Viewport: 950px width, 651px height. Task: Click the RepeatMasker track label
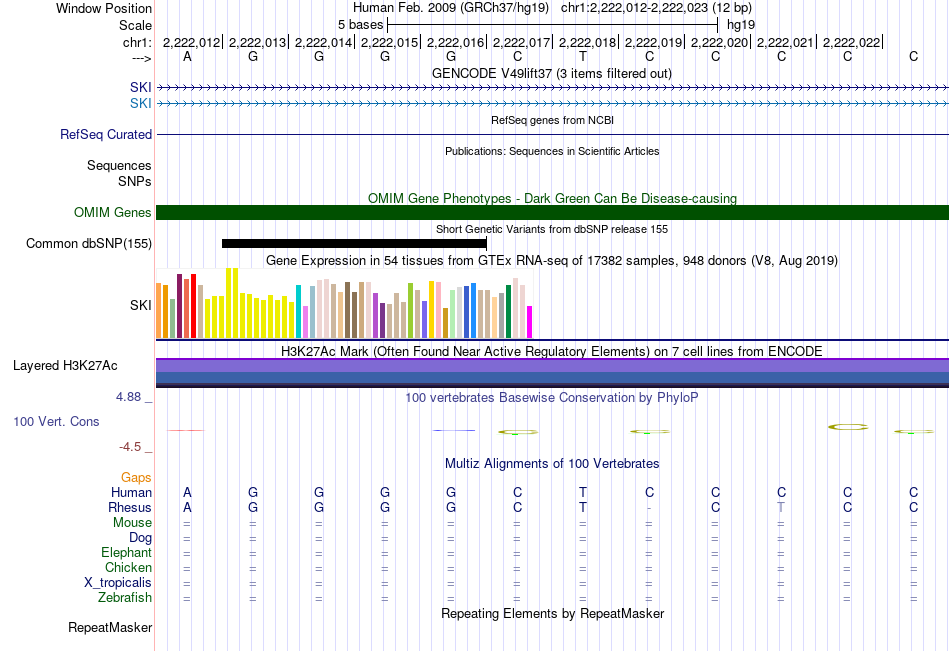point(110,627)
